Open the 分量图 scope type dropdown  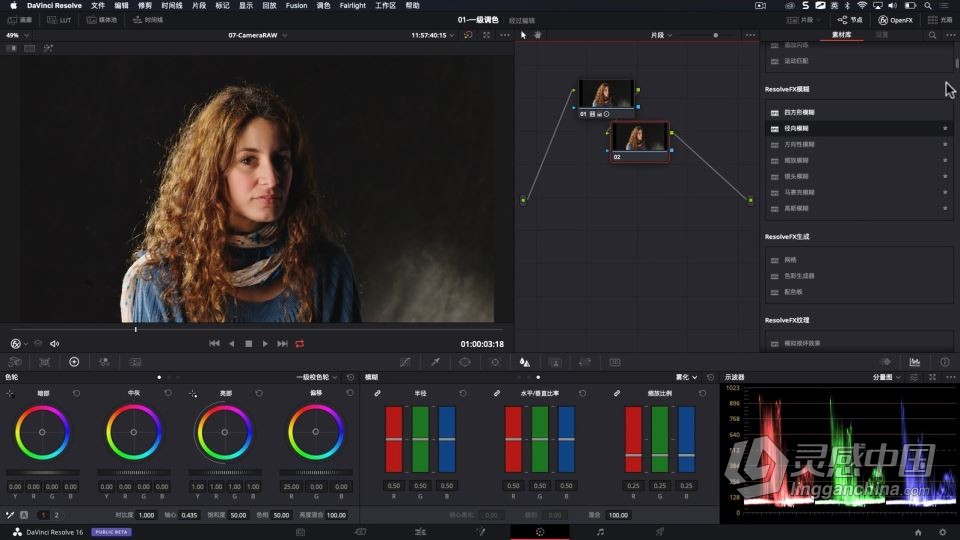[887, 377]
